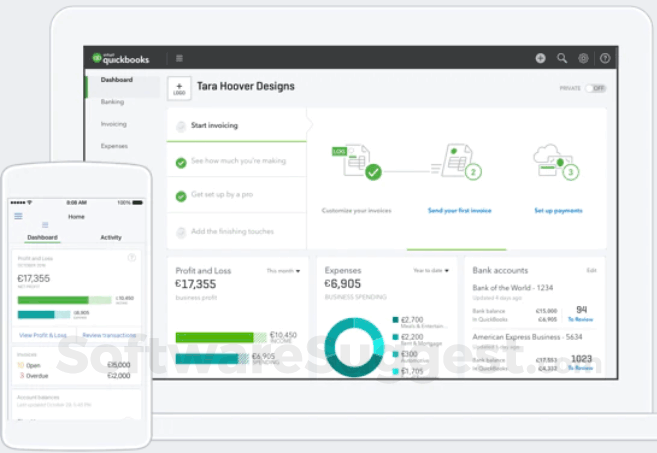Viewport: 657px width, 453px height.
Task: Open the help question mark icon
Action: [605, 58]
